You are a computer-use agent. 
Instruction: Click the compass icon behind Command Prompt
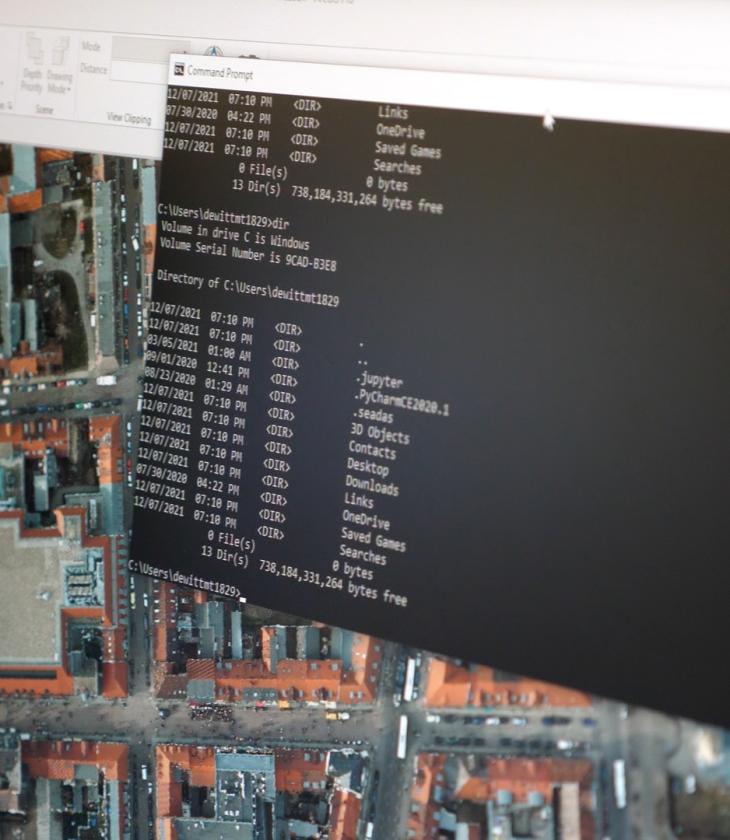213,52
